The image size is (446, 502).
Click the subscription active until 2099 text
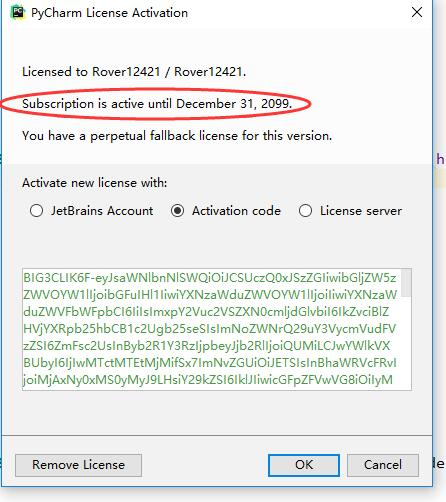[157, 104]
